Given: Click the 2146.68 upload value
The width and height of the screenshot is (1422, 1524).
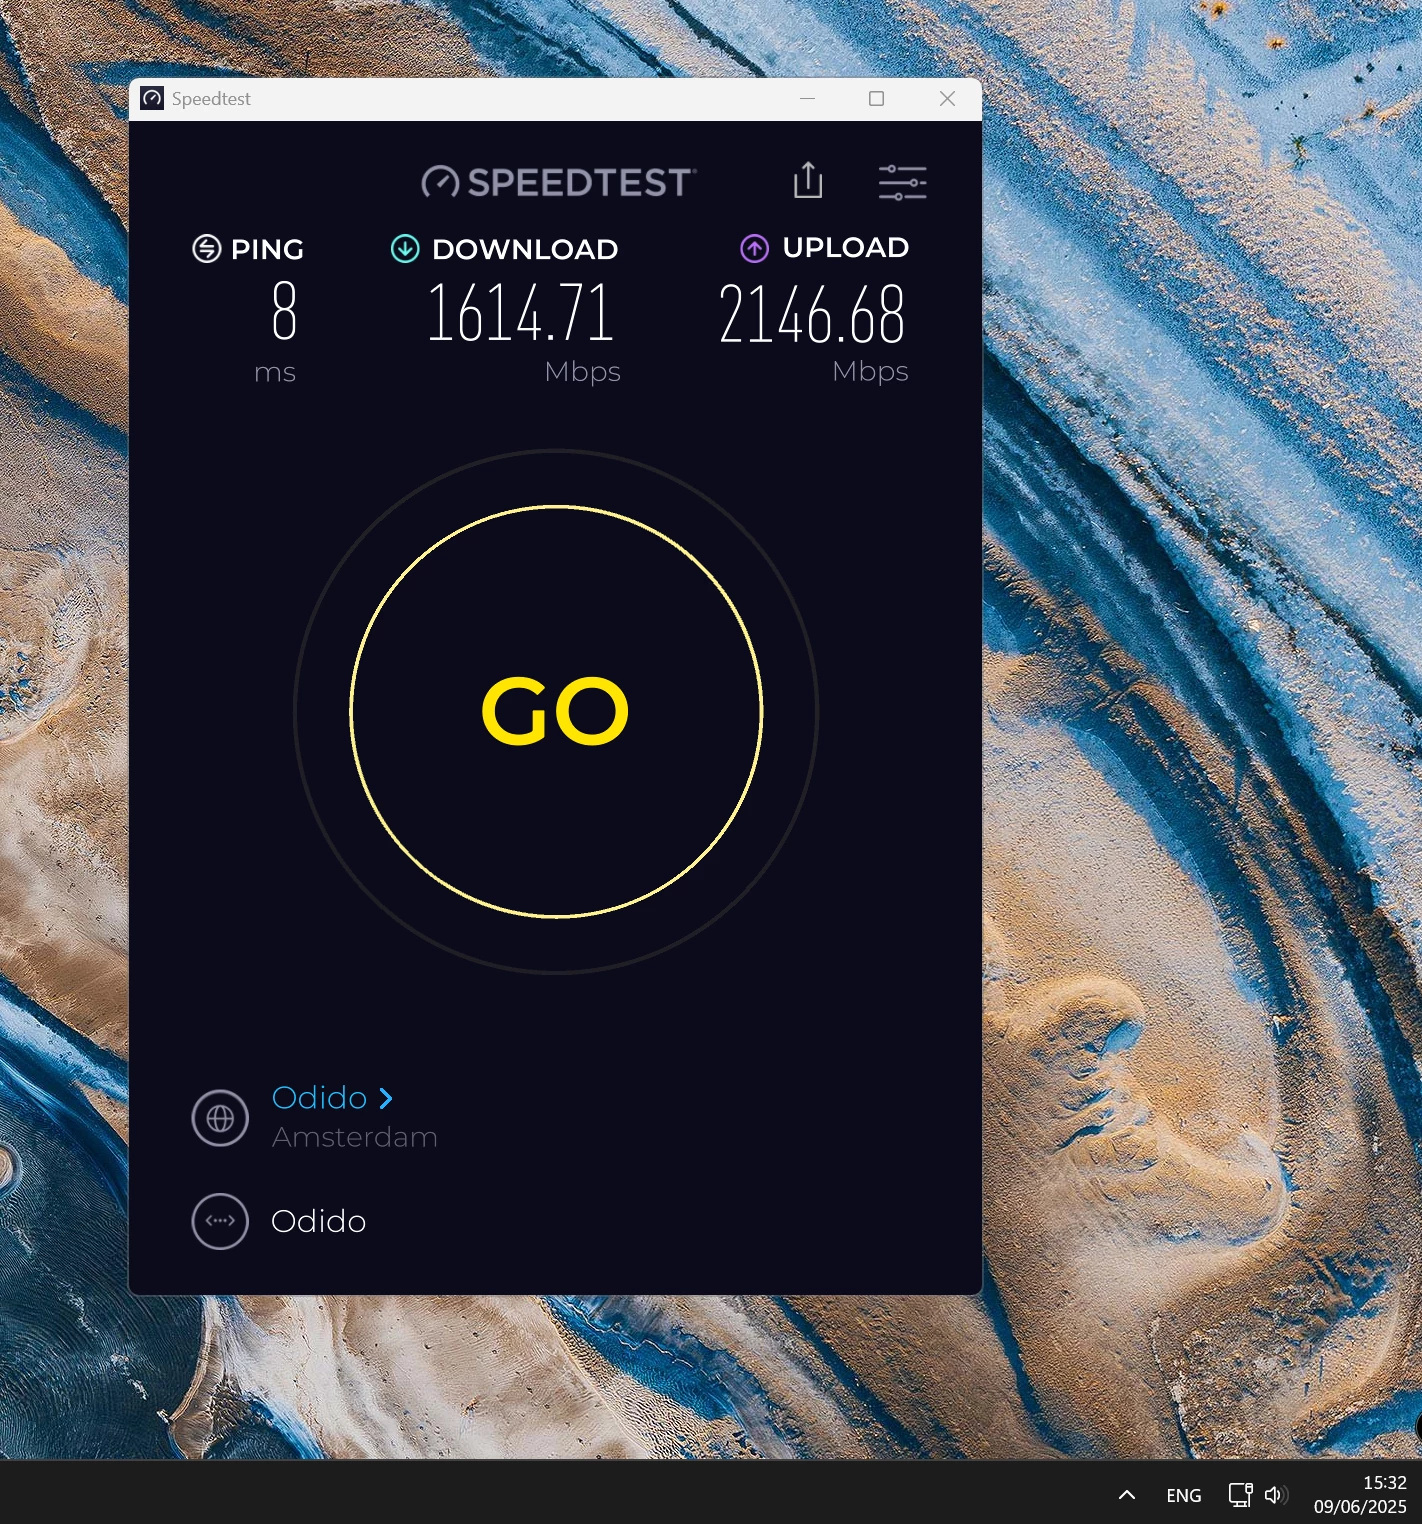Looking at the screenshot, I should [812, 314].
